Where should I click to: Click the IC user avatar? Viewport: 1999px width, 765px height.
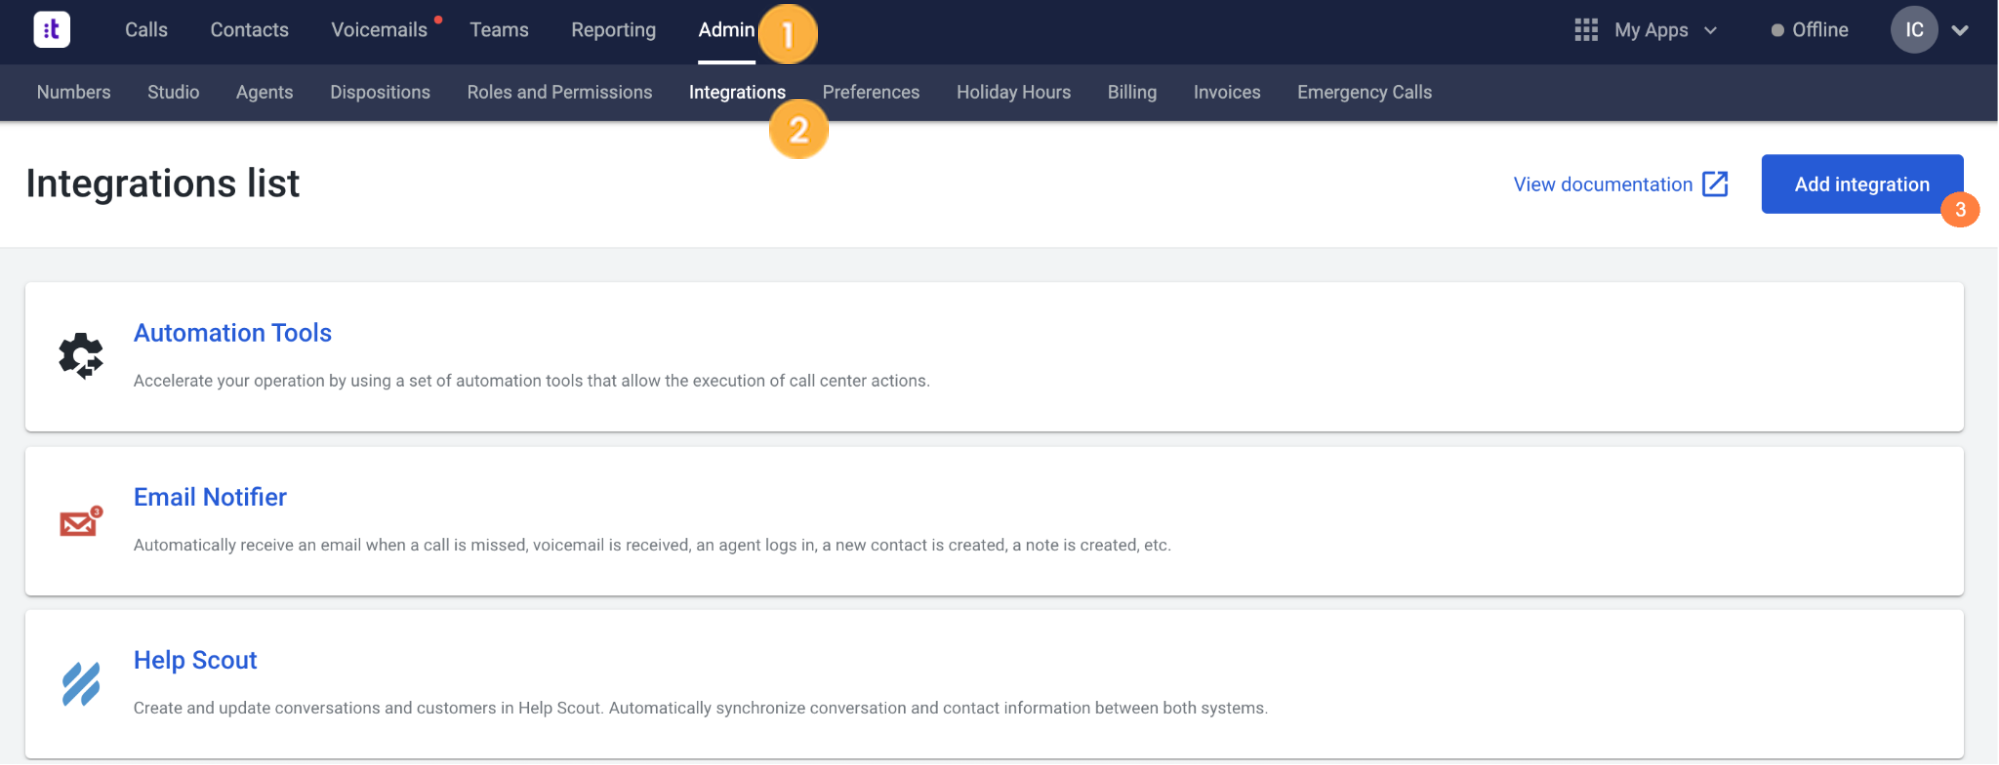tap(1914, 30)
